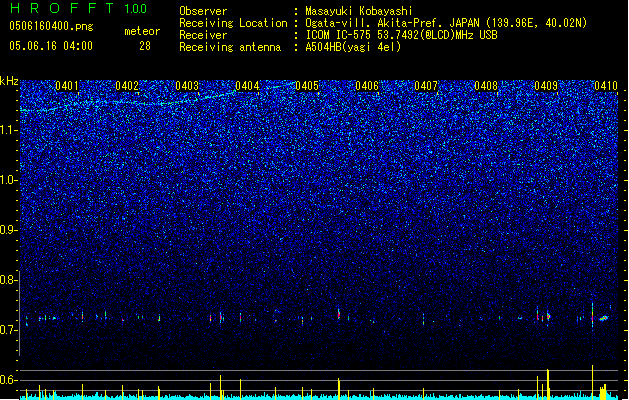Click the 0403 time marker
629x400 pixels.
[187, 86]
